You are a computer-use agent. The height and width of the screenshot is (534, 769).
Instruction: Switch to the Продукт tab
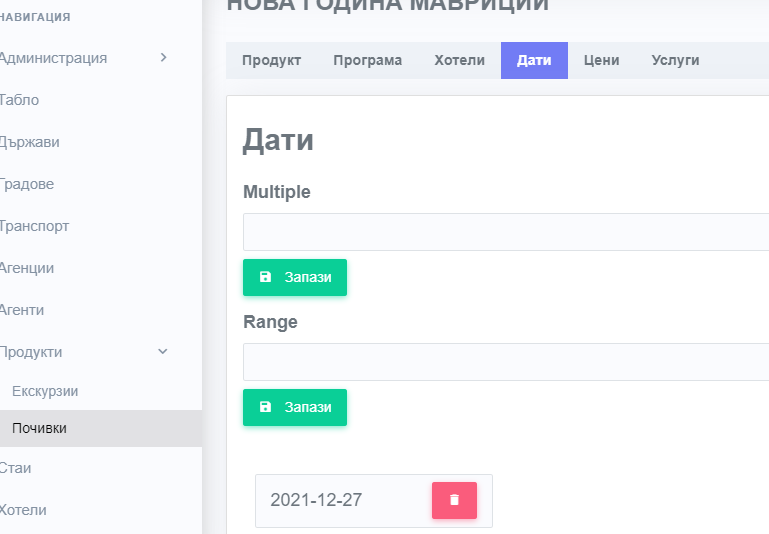pyautogui.click(x=271, y=60)
